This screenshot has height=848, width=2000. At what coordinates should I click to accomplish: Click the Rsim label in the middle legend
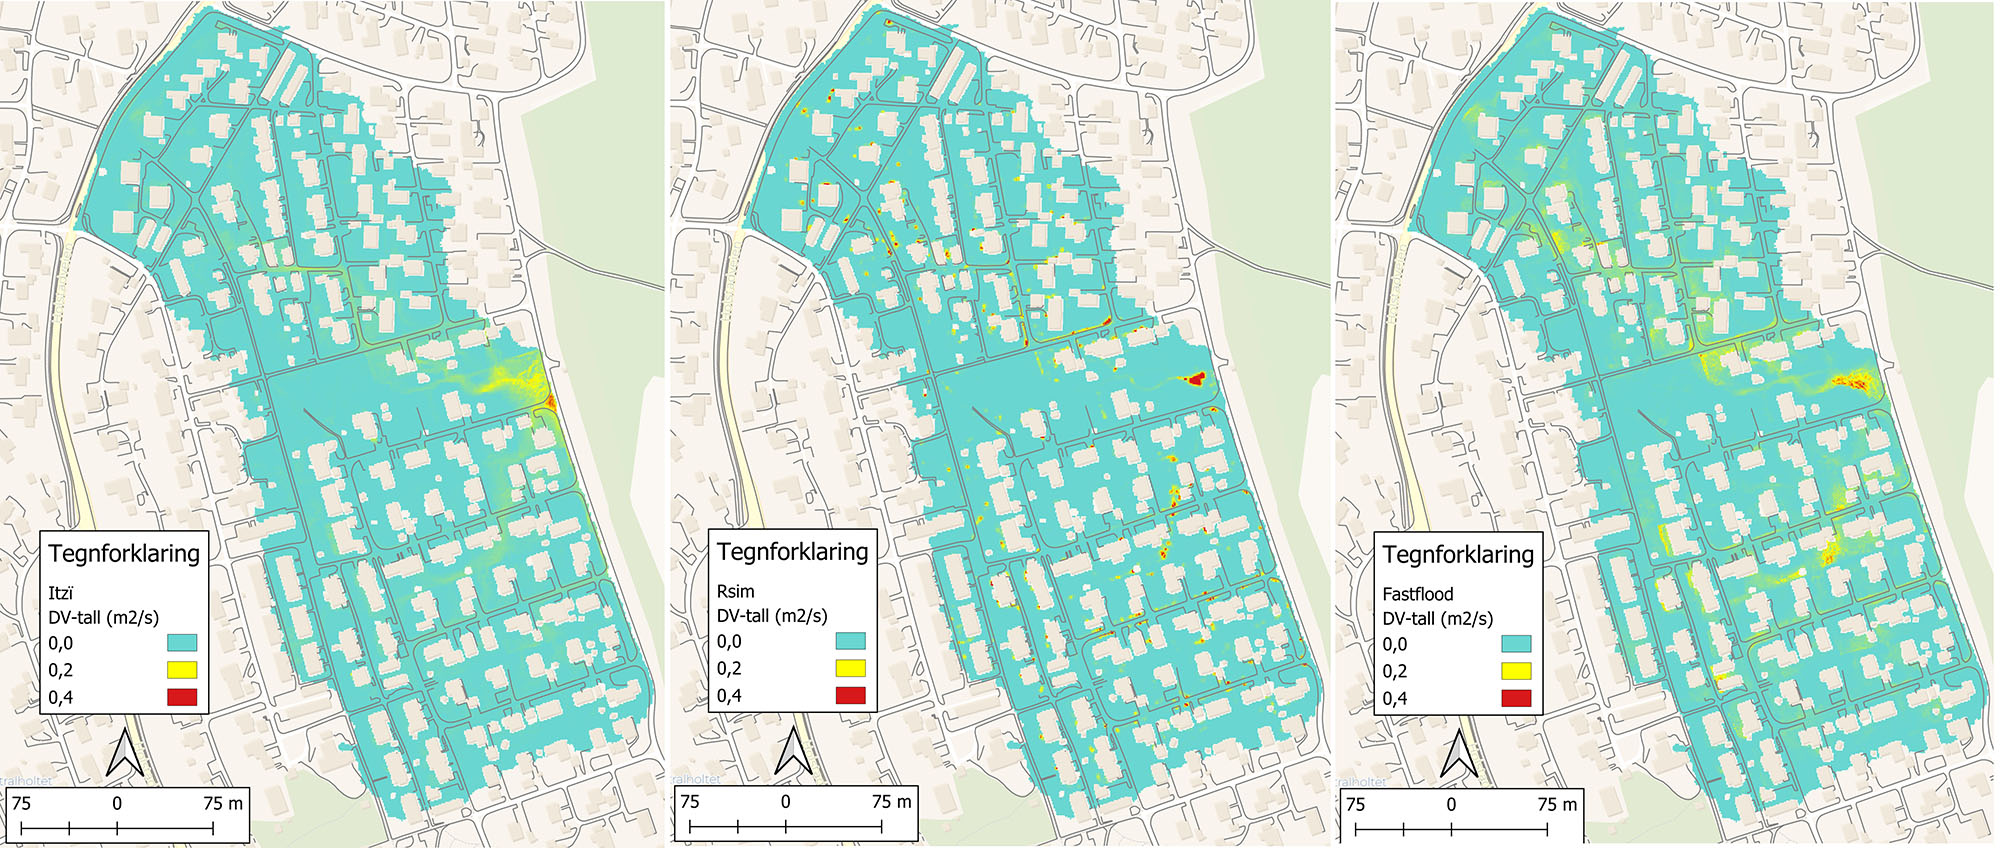pos(736,591)
